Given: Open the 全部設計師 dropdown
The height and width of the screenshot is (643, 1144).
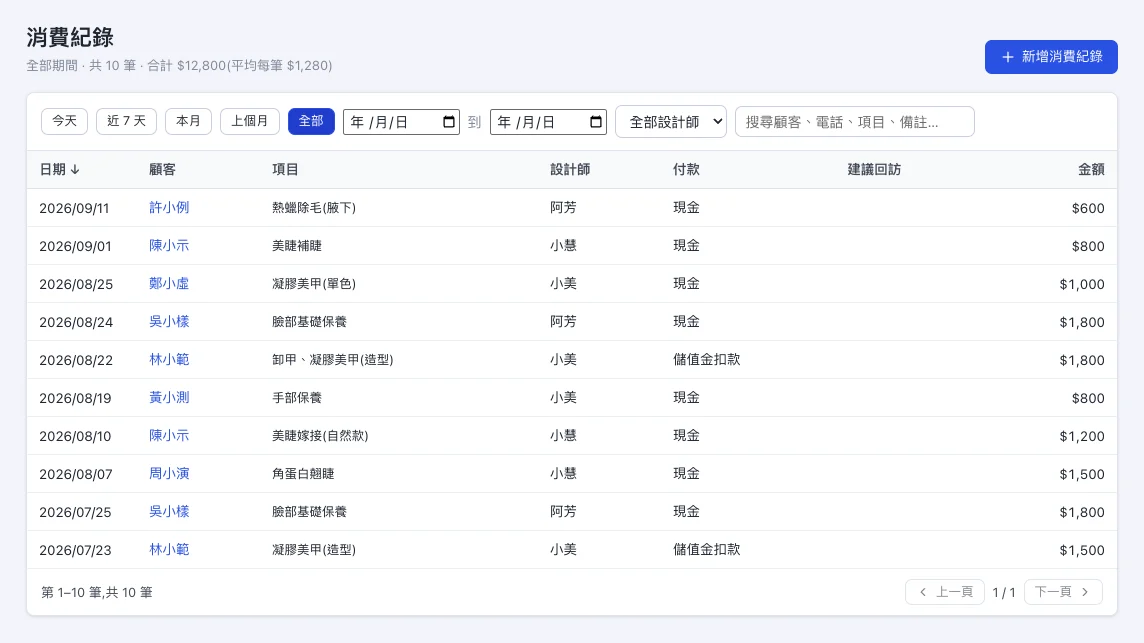Looking at the screenshot, I should click(670, 122).
